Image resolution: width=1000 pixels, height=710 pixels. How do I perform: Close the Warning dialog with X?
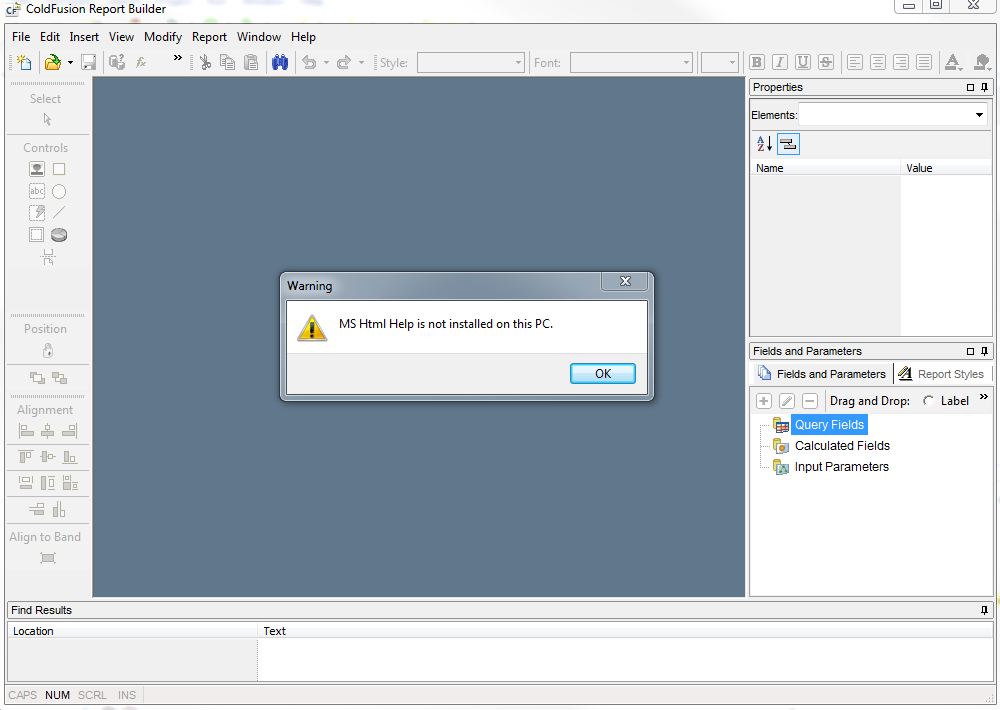click(x=625, y=281)
